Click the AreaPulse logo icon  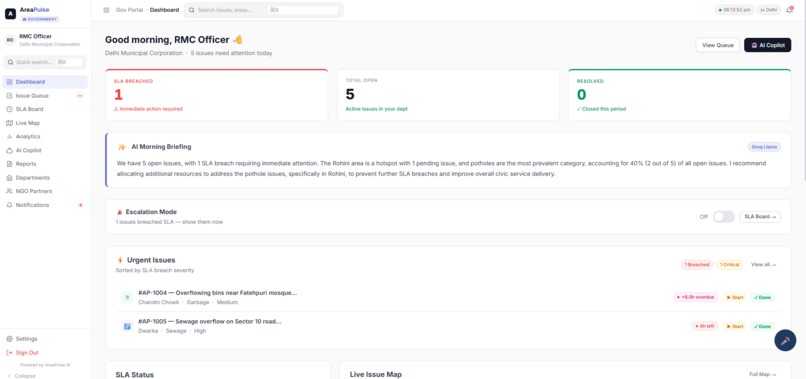pyautogui.click(x=10, y=14)
